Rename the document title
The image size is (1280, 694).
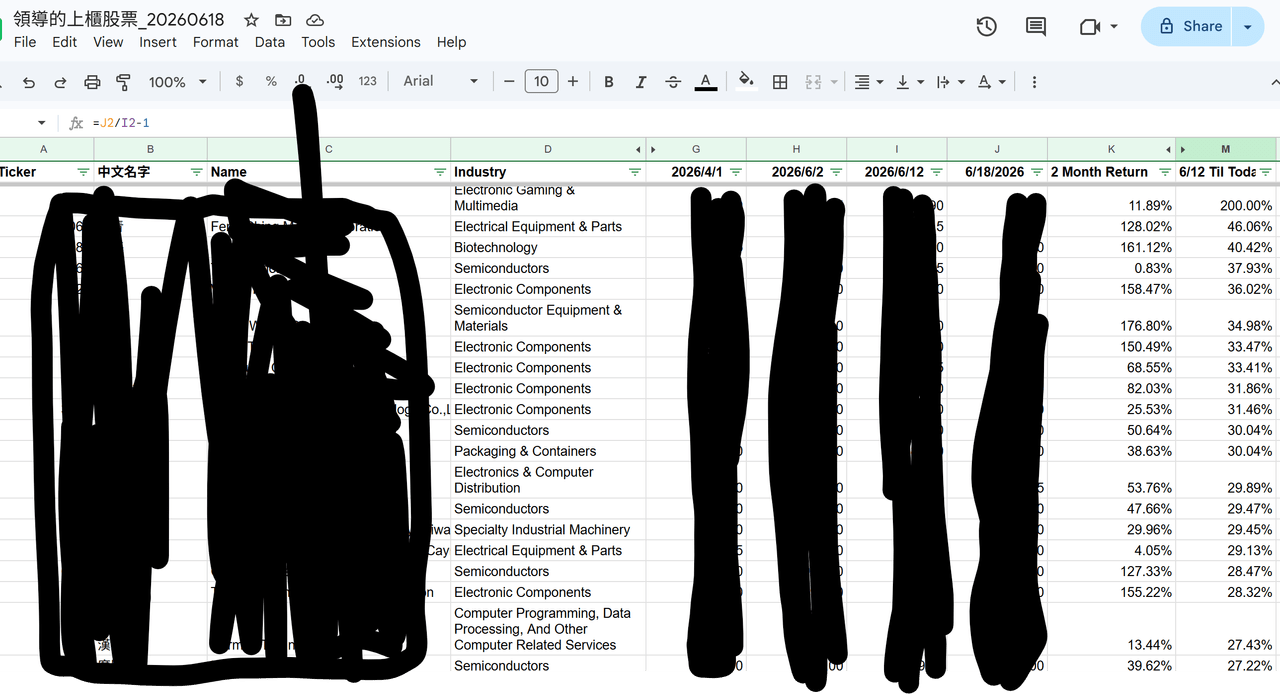pyautogui.click(x=119, y=20)
